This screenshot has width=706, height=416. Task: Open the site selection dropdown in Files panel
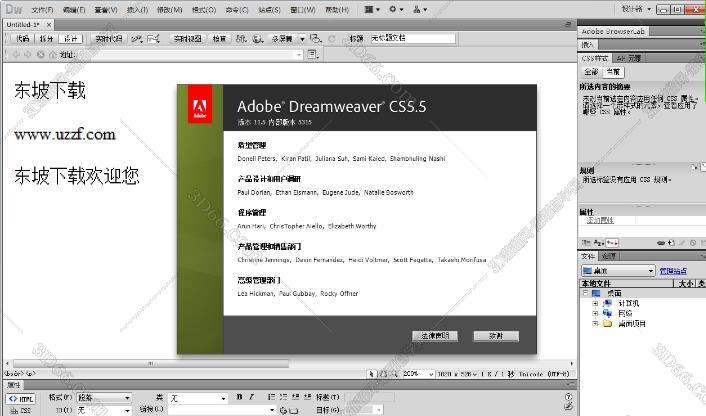coord(618,271)
